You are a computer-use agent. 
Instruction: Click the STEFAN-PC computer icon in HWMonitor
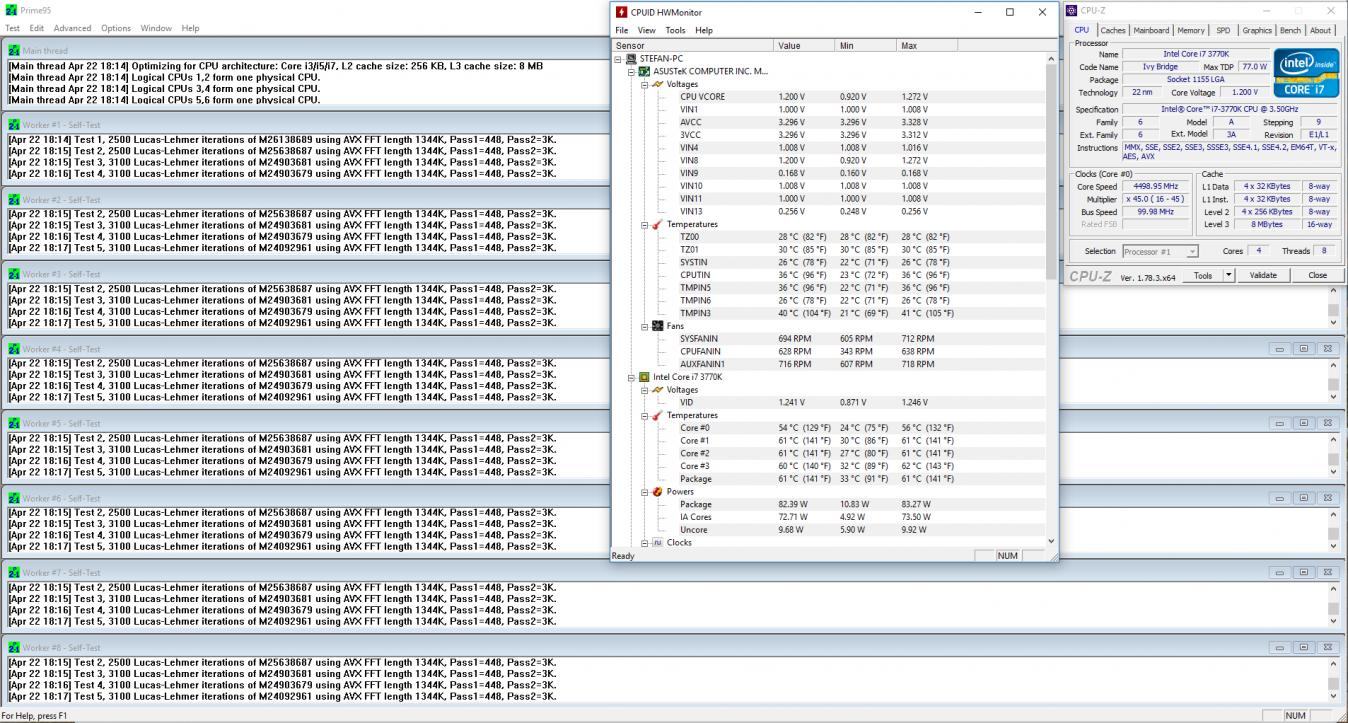click(631, 59)
